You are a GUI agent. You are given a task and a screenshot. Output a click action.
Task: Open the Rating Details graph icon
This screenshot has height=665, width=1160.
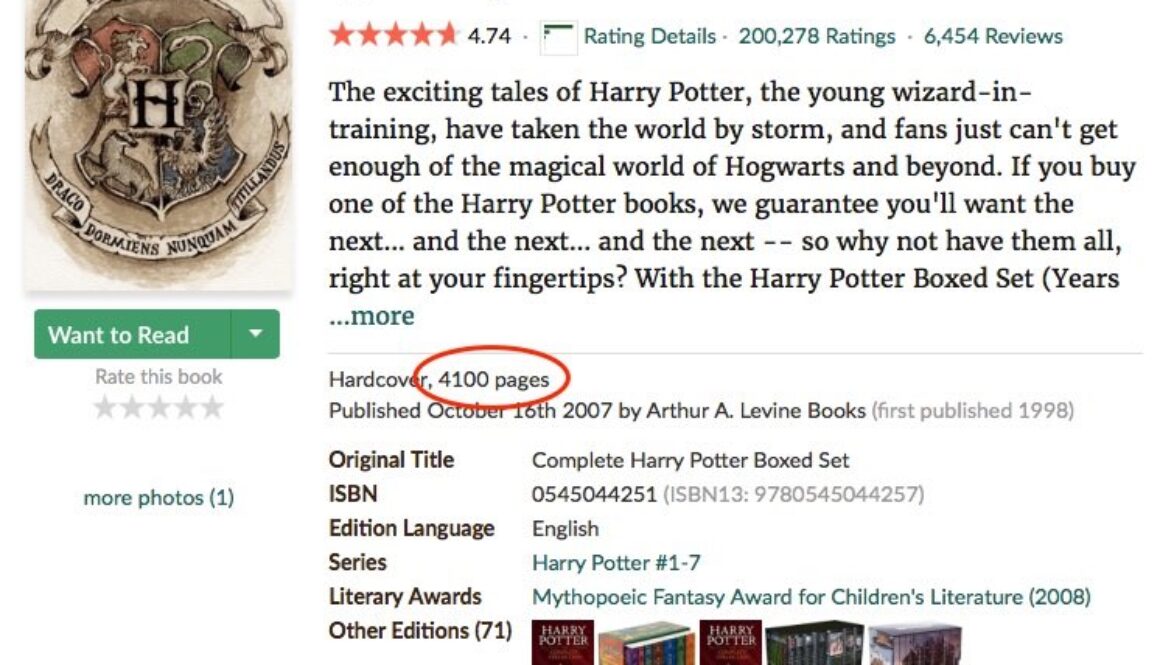(x=558, y=37)
